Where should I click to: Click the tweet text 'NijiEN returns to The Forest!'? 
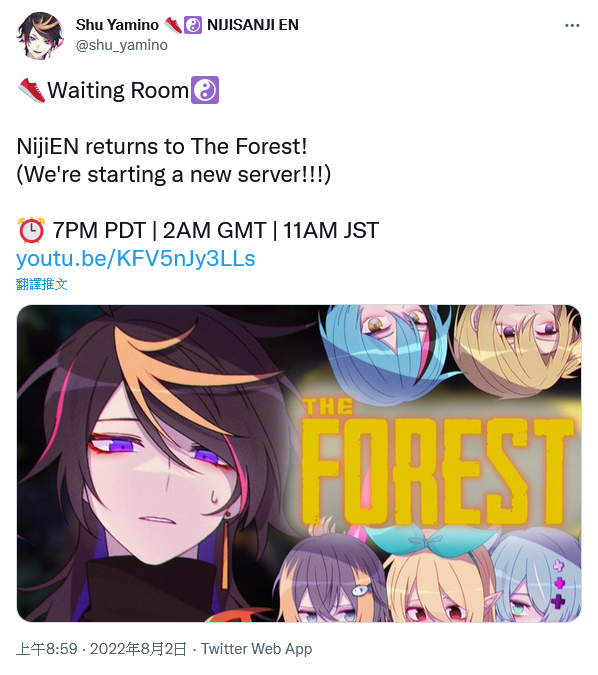point(162,146)
